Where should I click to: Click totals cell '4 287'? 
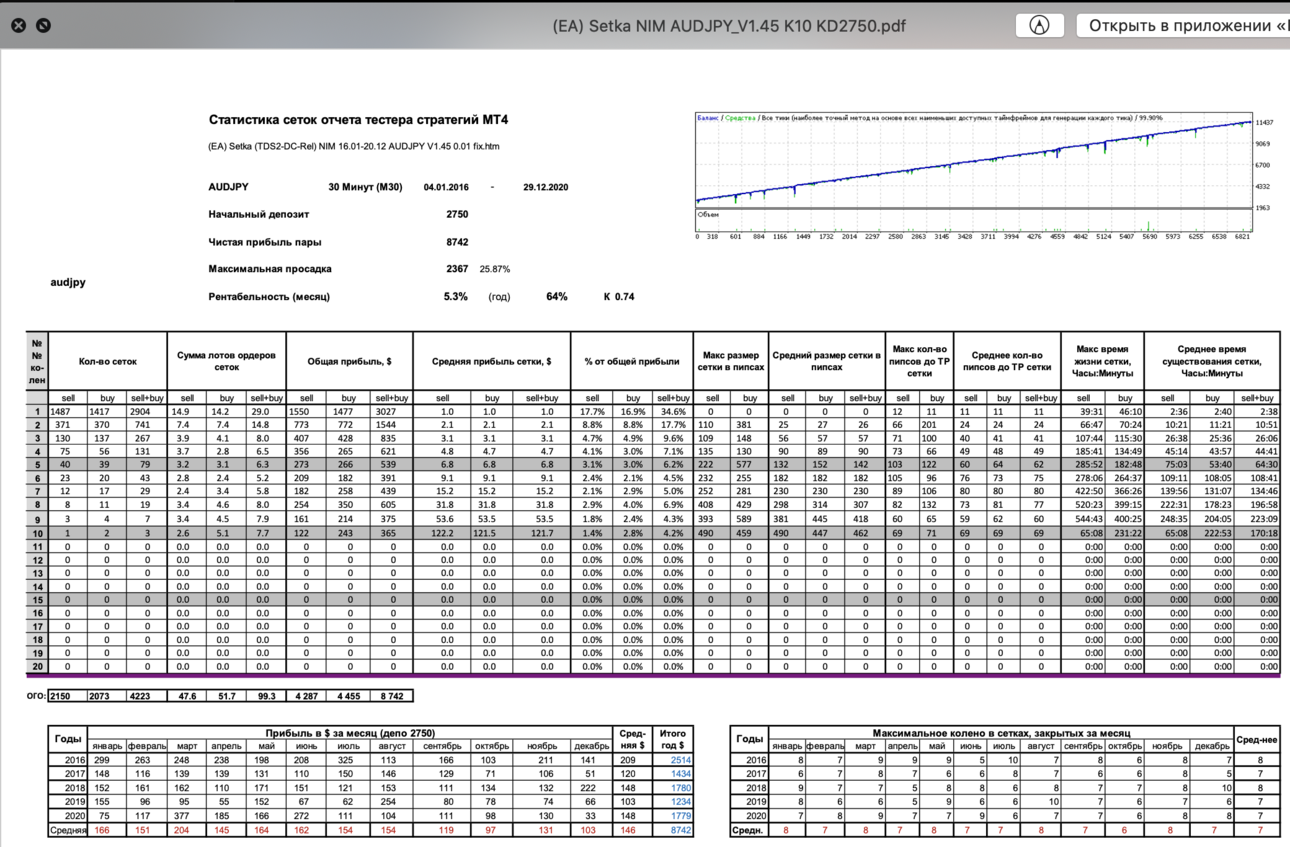click(x=306, y=695)
